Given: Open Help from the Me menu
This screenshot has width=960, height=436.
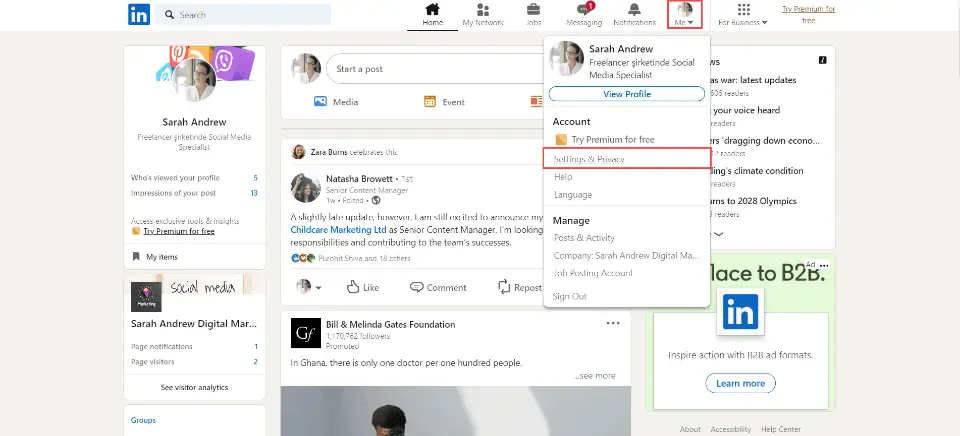Looking at the screenshot, I should tap(563, 177).
